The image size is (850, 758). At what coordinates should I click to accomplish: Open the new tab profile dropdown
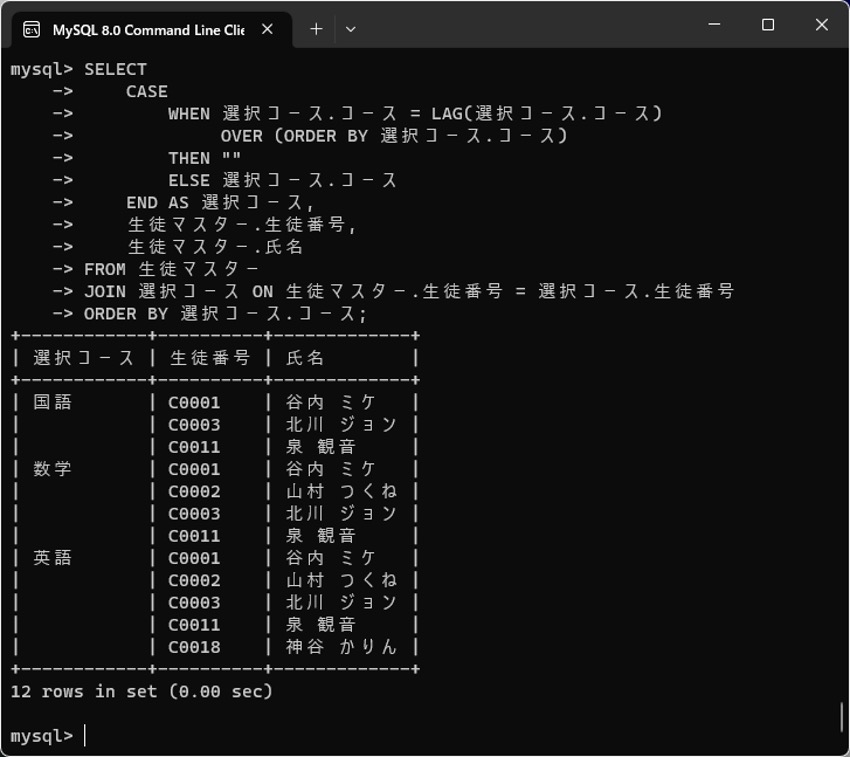pos(351,29)
